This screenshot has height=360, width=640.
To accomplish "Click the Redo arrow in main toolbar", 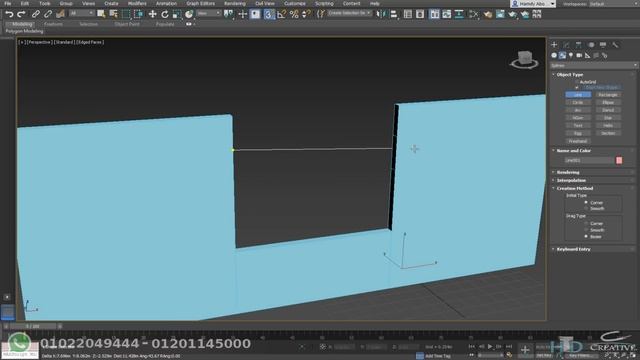I will pos(21,14).
